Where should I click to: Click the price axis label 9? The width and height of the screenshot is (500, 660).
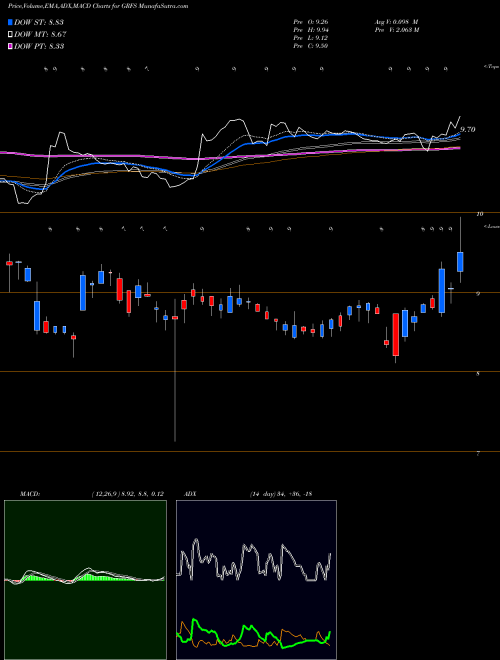click(x=478, y=294)
